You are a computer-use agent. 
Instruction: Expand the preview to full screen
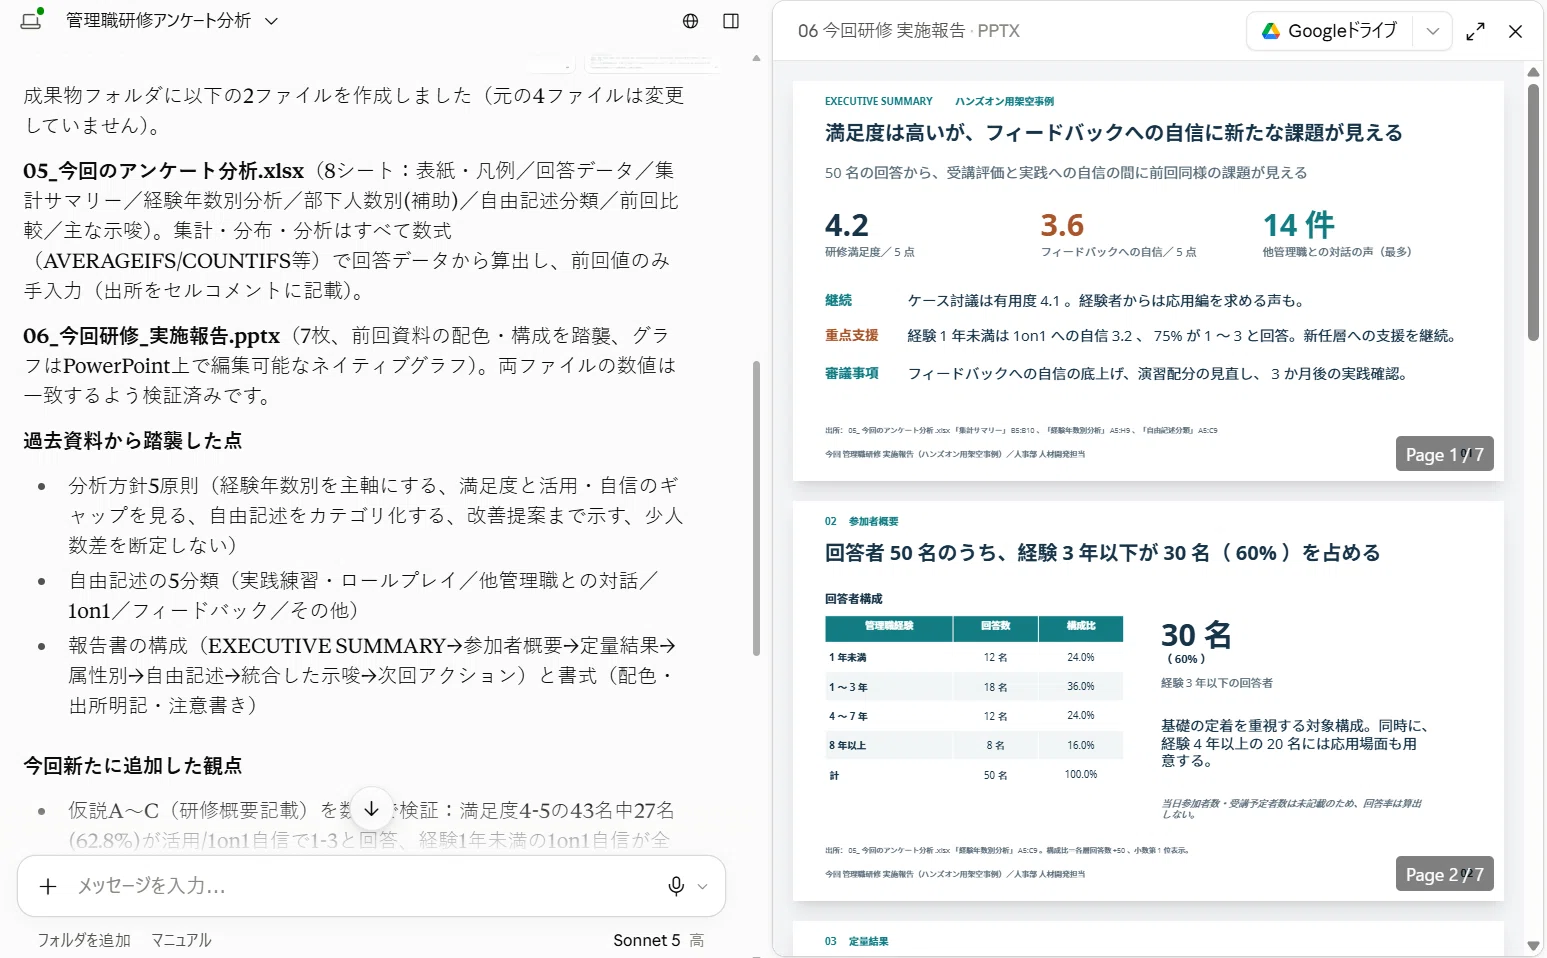tap(1475, 32)
